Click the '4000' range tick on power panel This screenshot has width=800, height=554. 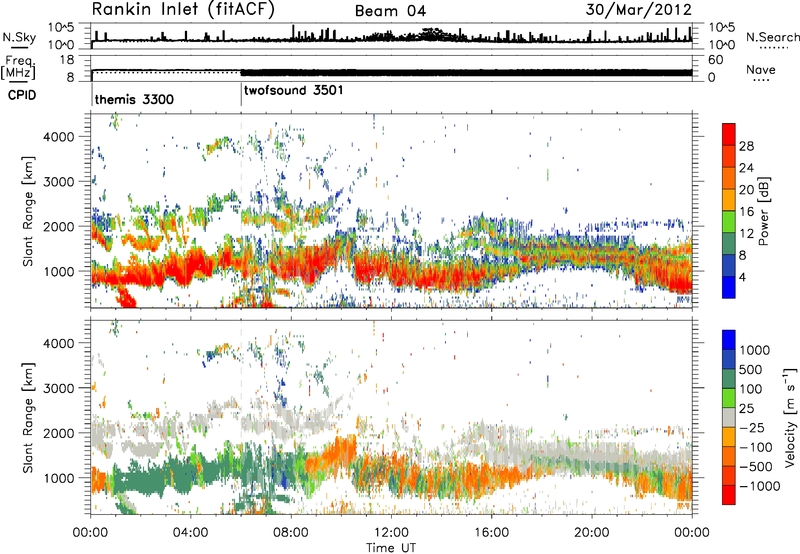[59, 137]
